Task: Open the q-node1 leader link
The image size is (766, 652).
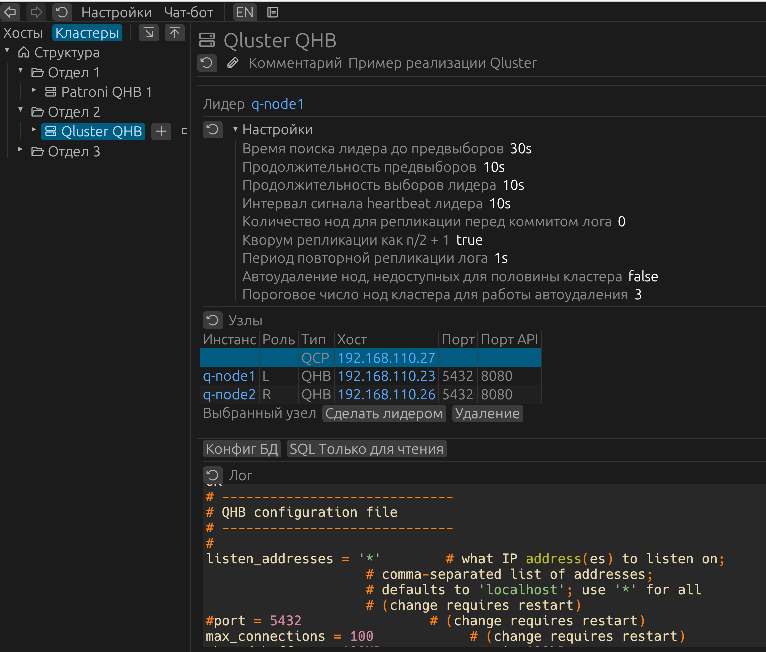Action: (277, 103)
